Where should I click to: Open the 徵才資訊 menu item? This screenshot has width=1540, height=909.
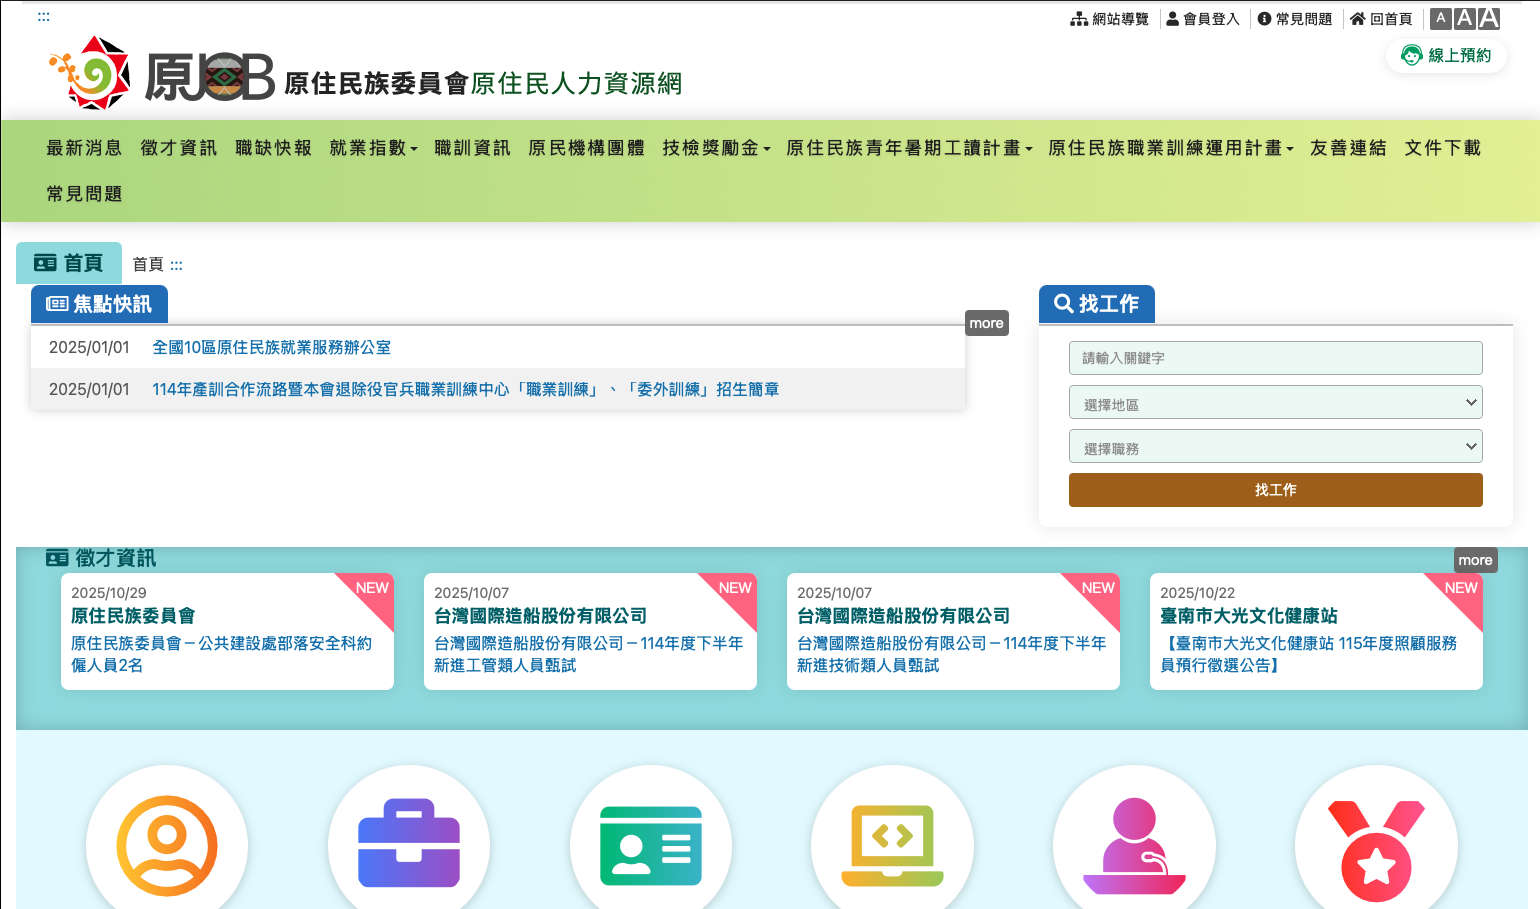point(178,147)
